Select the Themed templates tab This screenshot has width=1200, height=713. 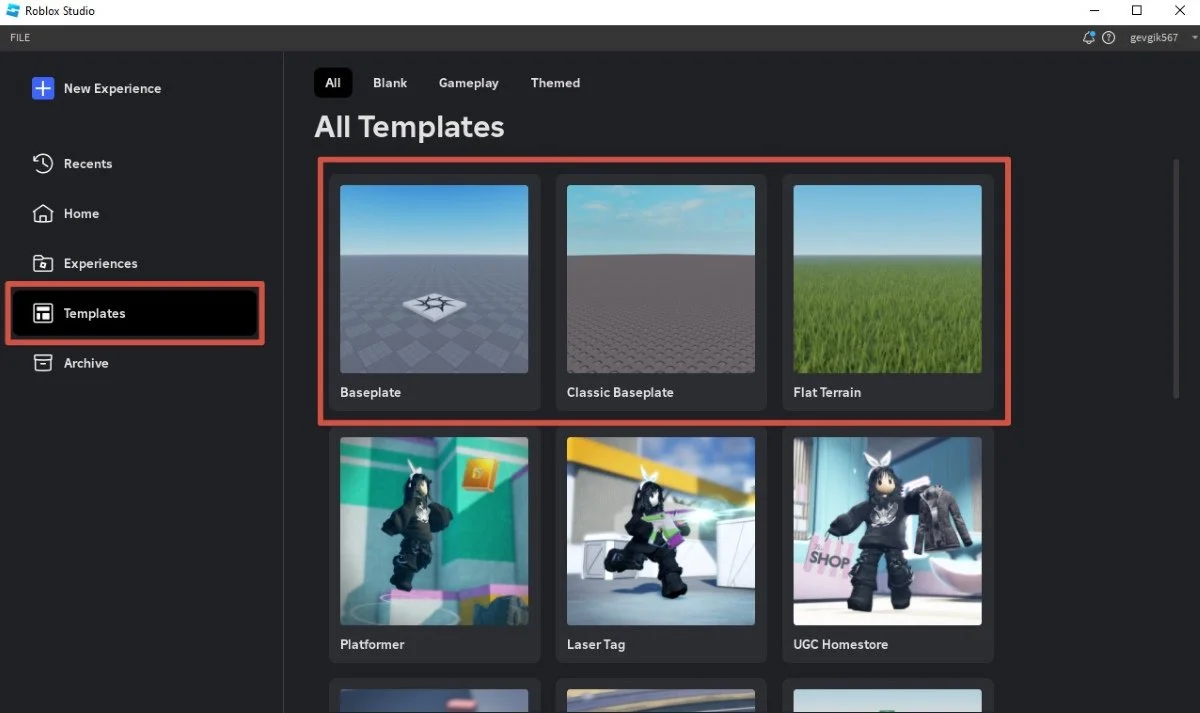click(x=555, y=83)
